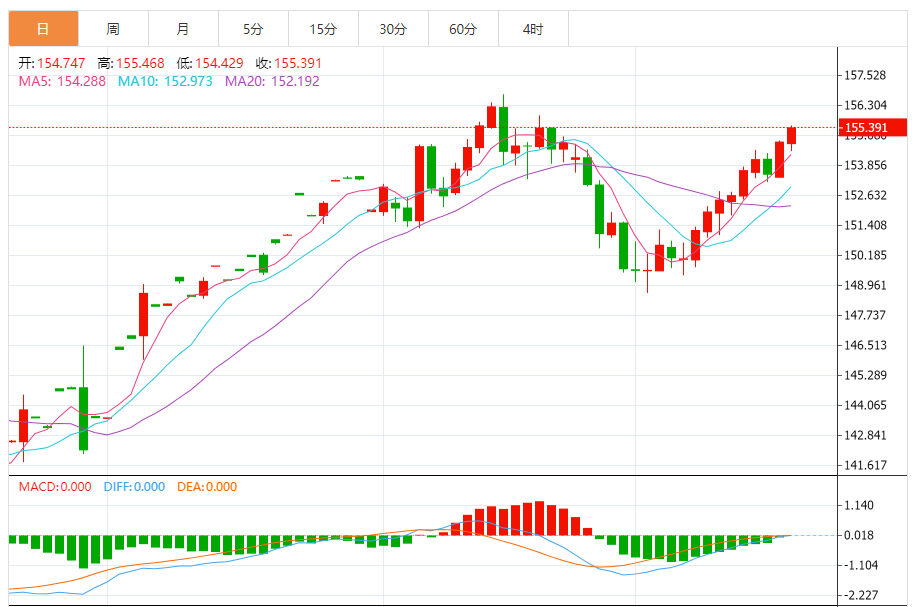The image size is (913, 607).
Task: Click the 156.304 price axis label
Action: pyautogui.click(x=865, y=105)
